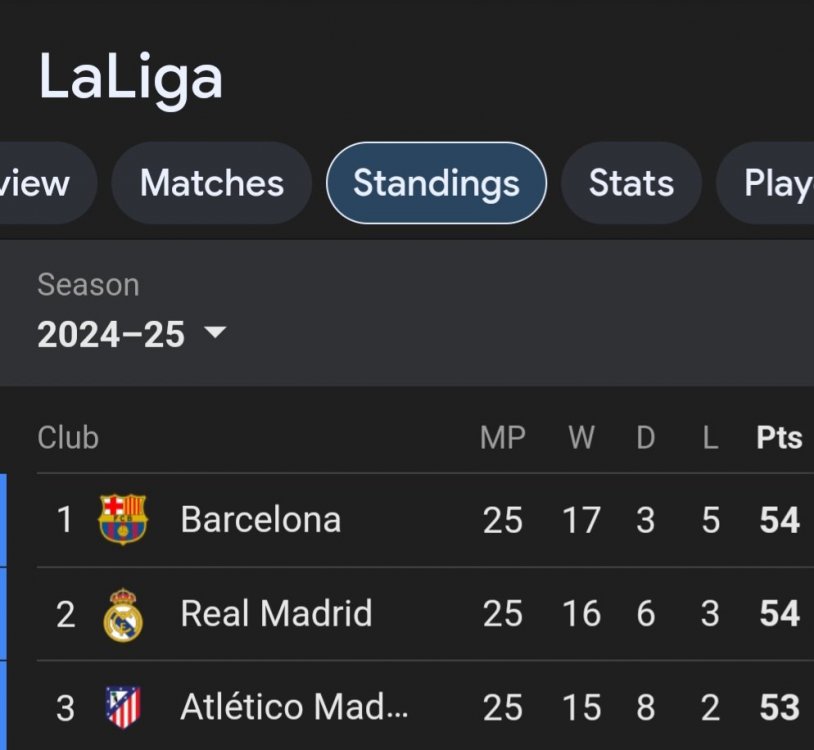The height and width of the screenshot is (750, 814).
Task: Click the Club column header
Action: pyautogui.click(x=68, y=438)
